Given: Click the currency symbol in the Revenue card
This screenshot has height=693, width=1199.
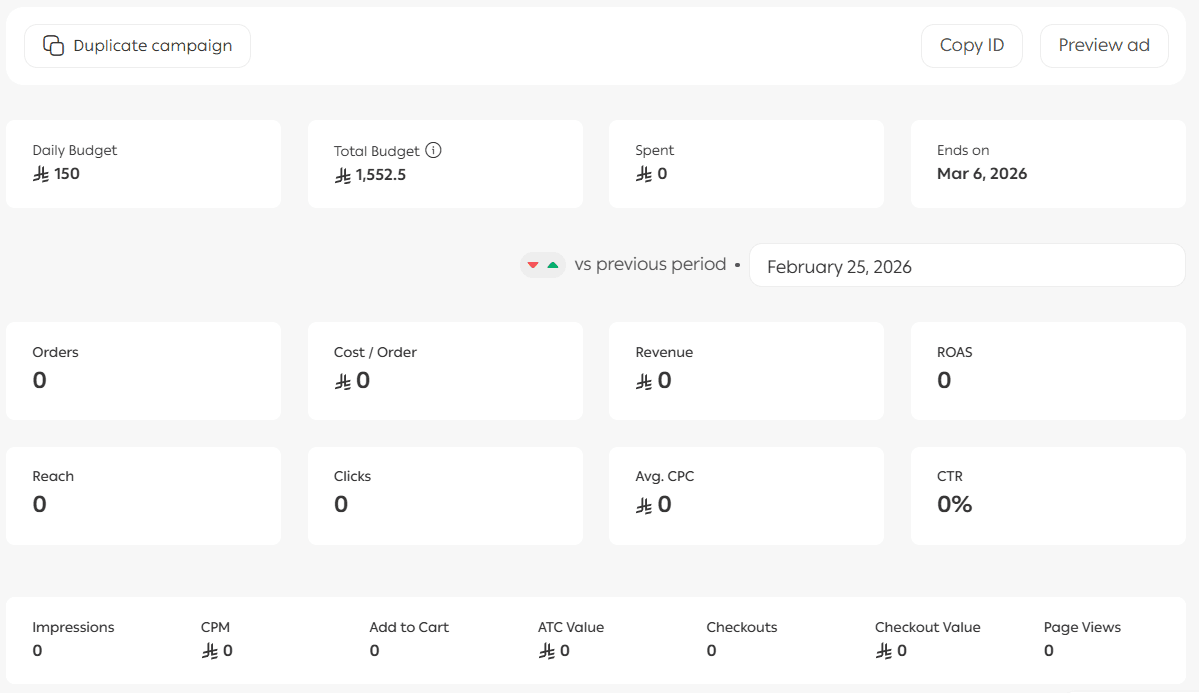Looking at the screenshot, I should point(644,381).
